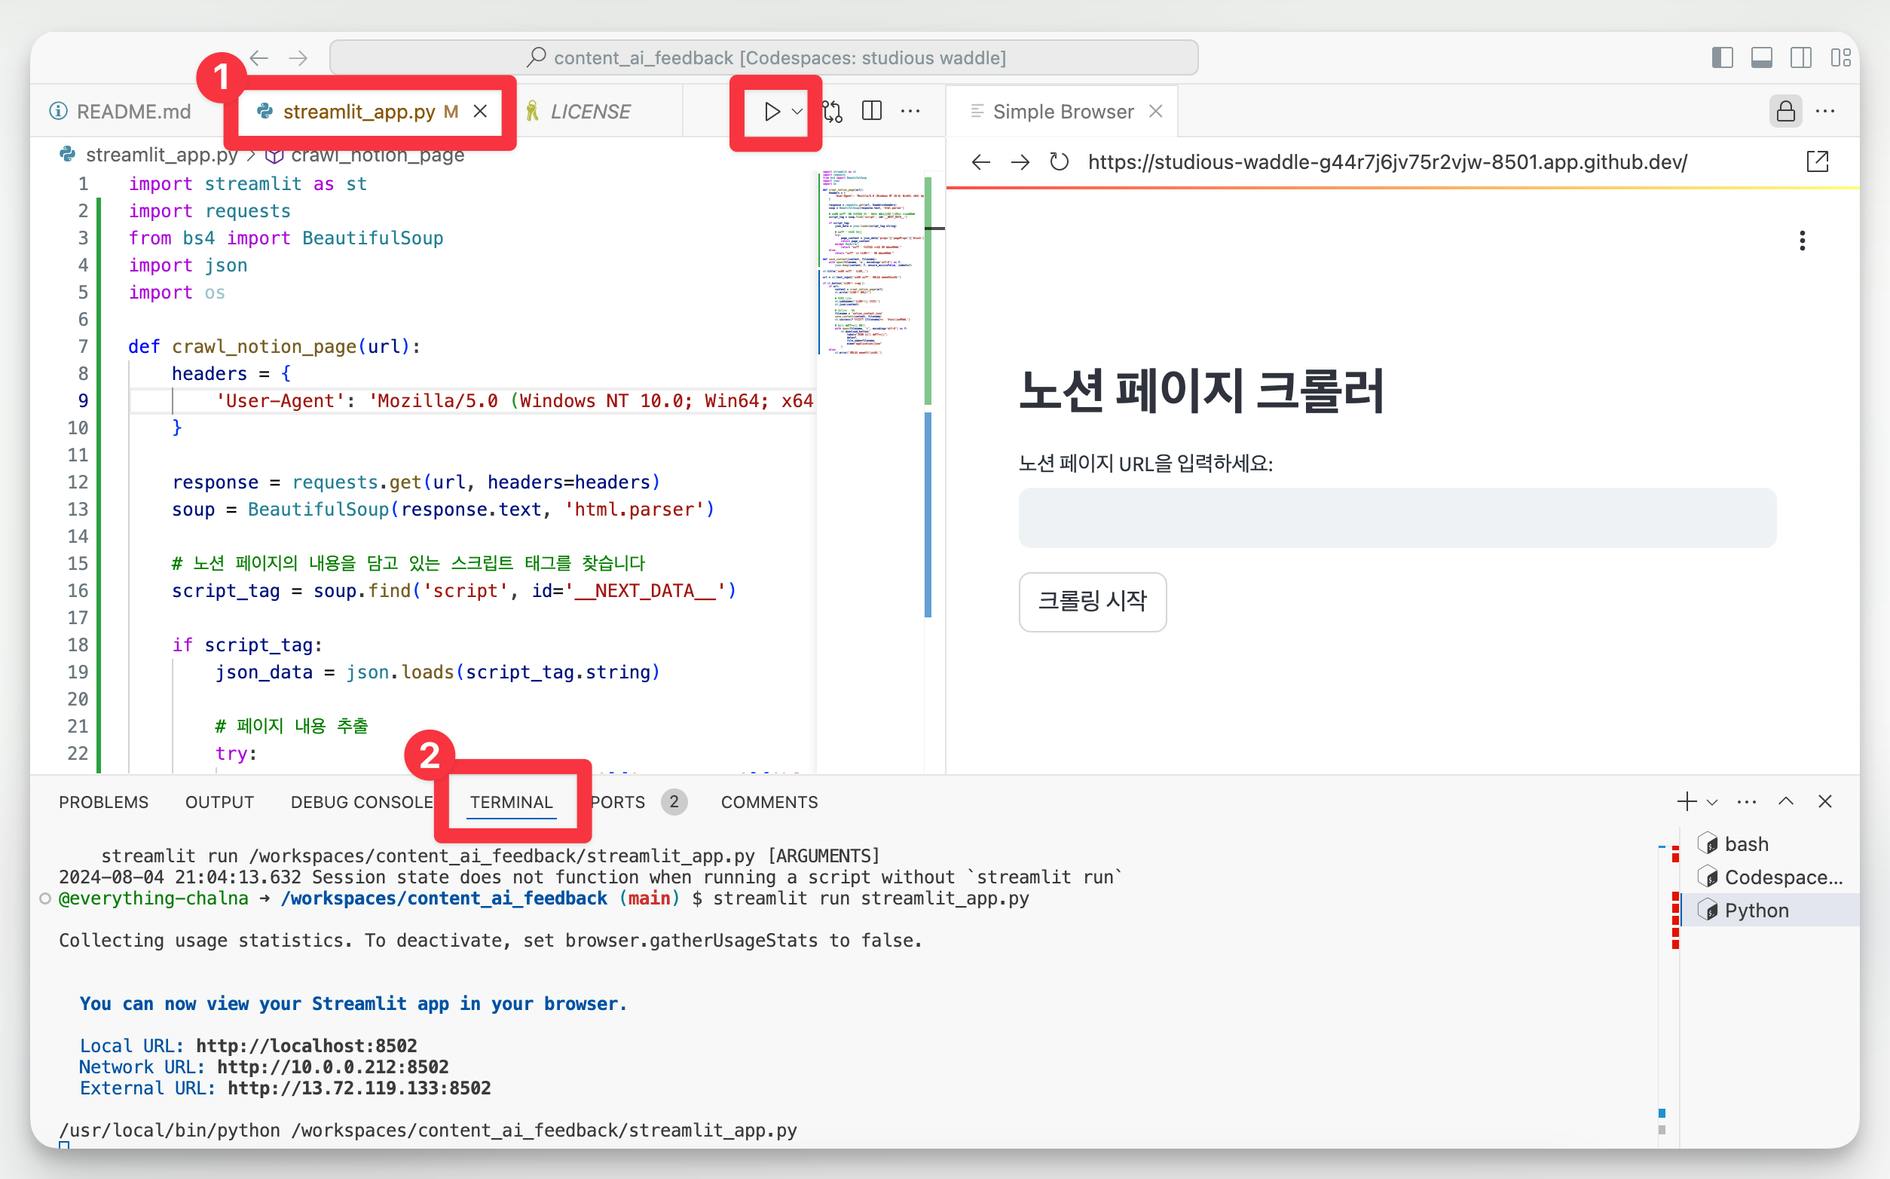Close the streamlit_app.py tab
The width and height of the screenshot is (1890, 1179).
point(480,111)
